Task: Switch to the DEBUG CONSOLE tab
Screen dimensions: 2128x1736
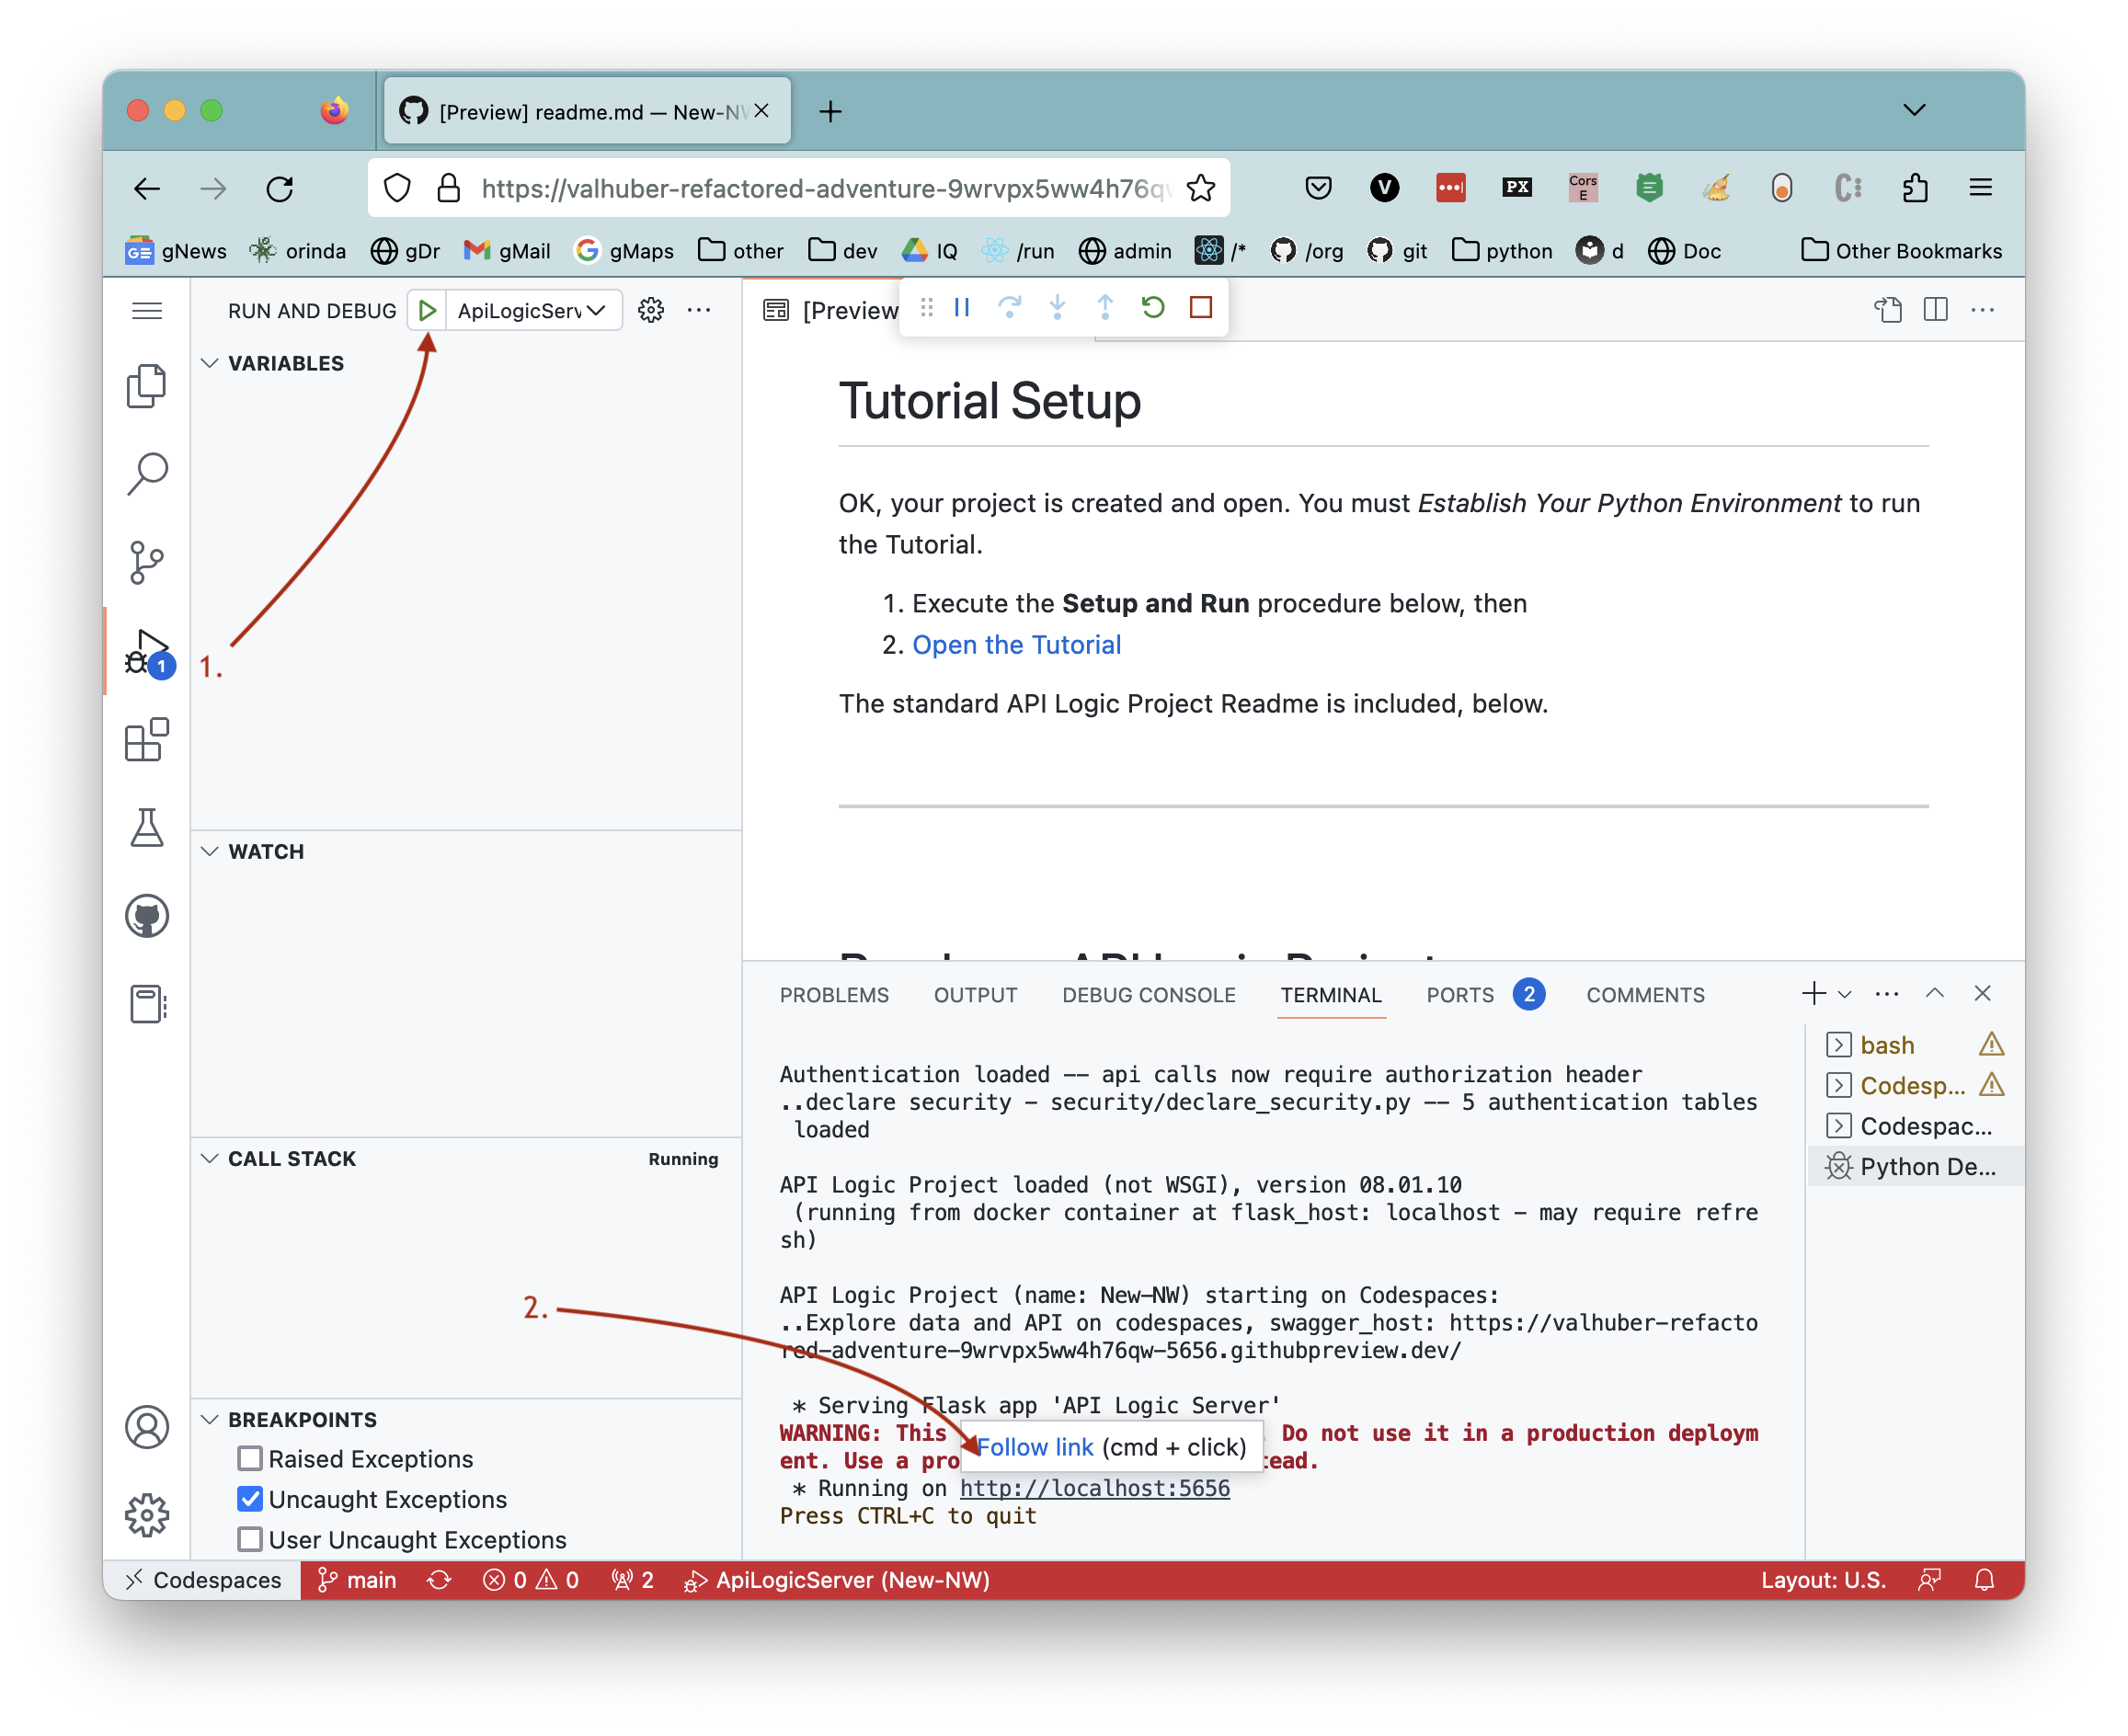Action: pyautogui.click(x=1148, y=995)
